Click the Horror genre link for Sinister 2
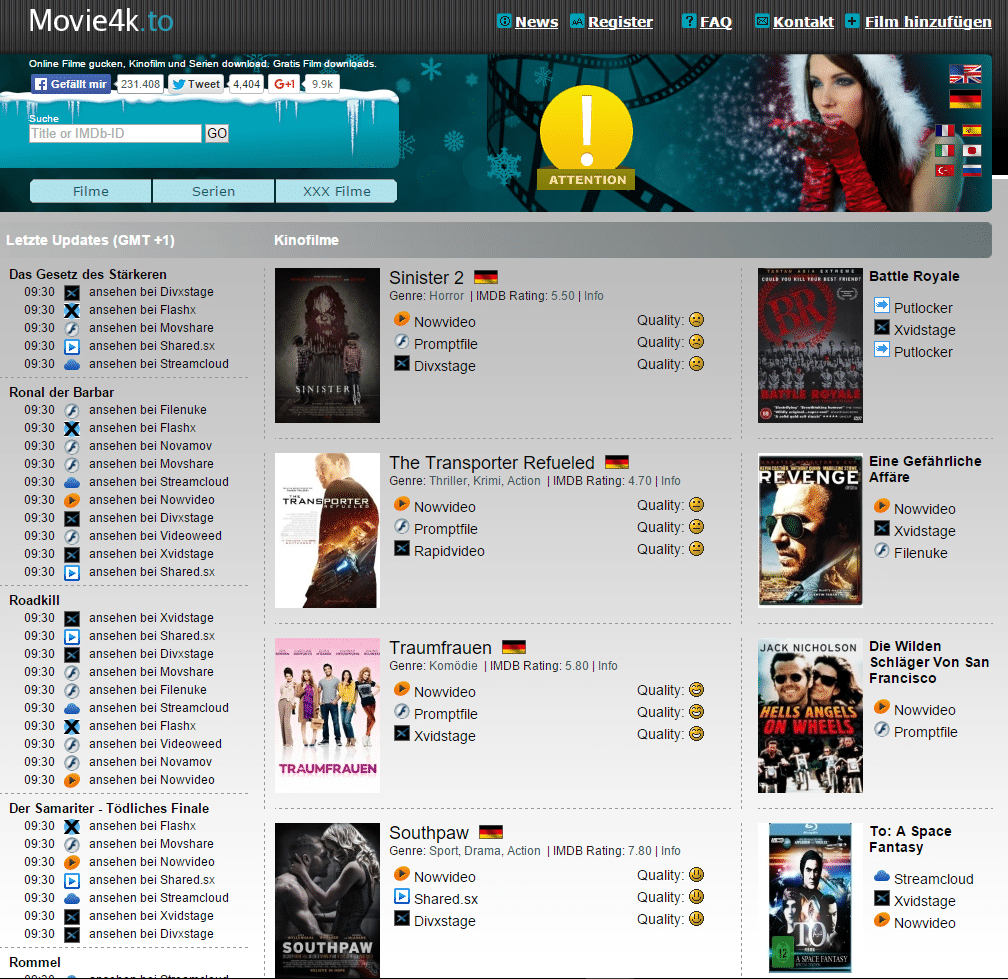Viewport: 1008px width, 979px height. point(446,296)
